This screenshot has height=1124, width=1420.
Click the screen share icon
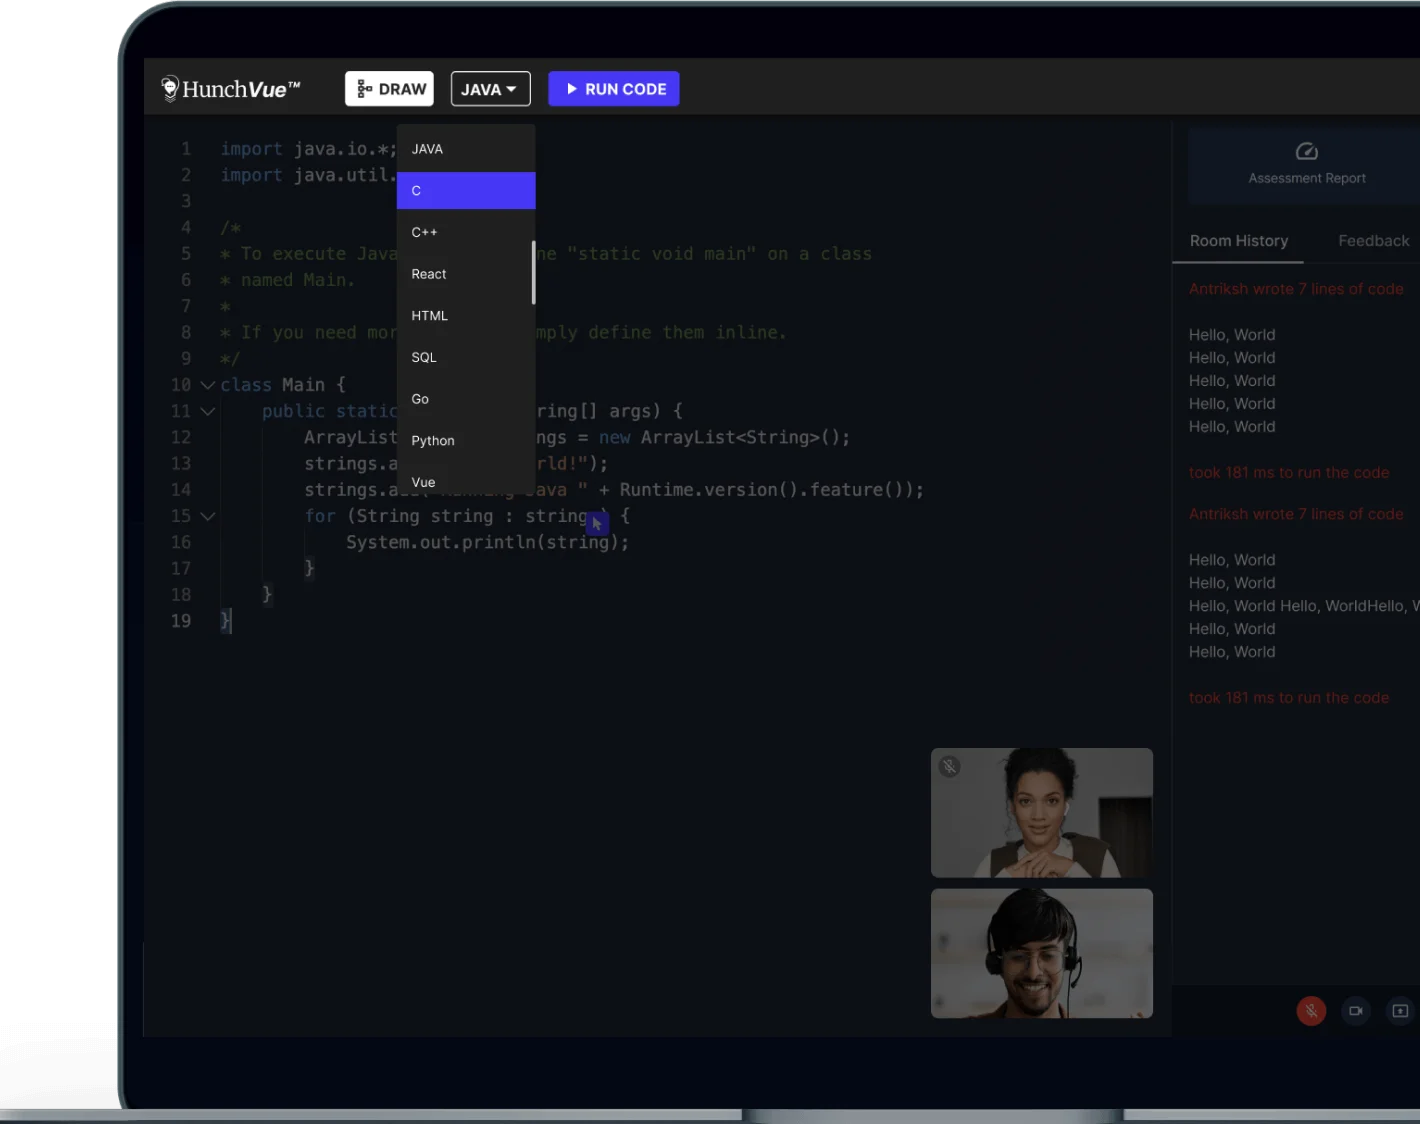click(x=1400, y=1011)
